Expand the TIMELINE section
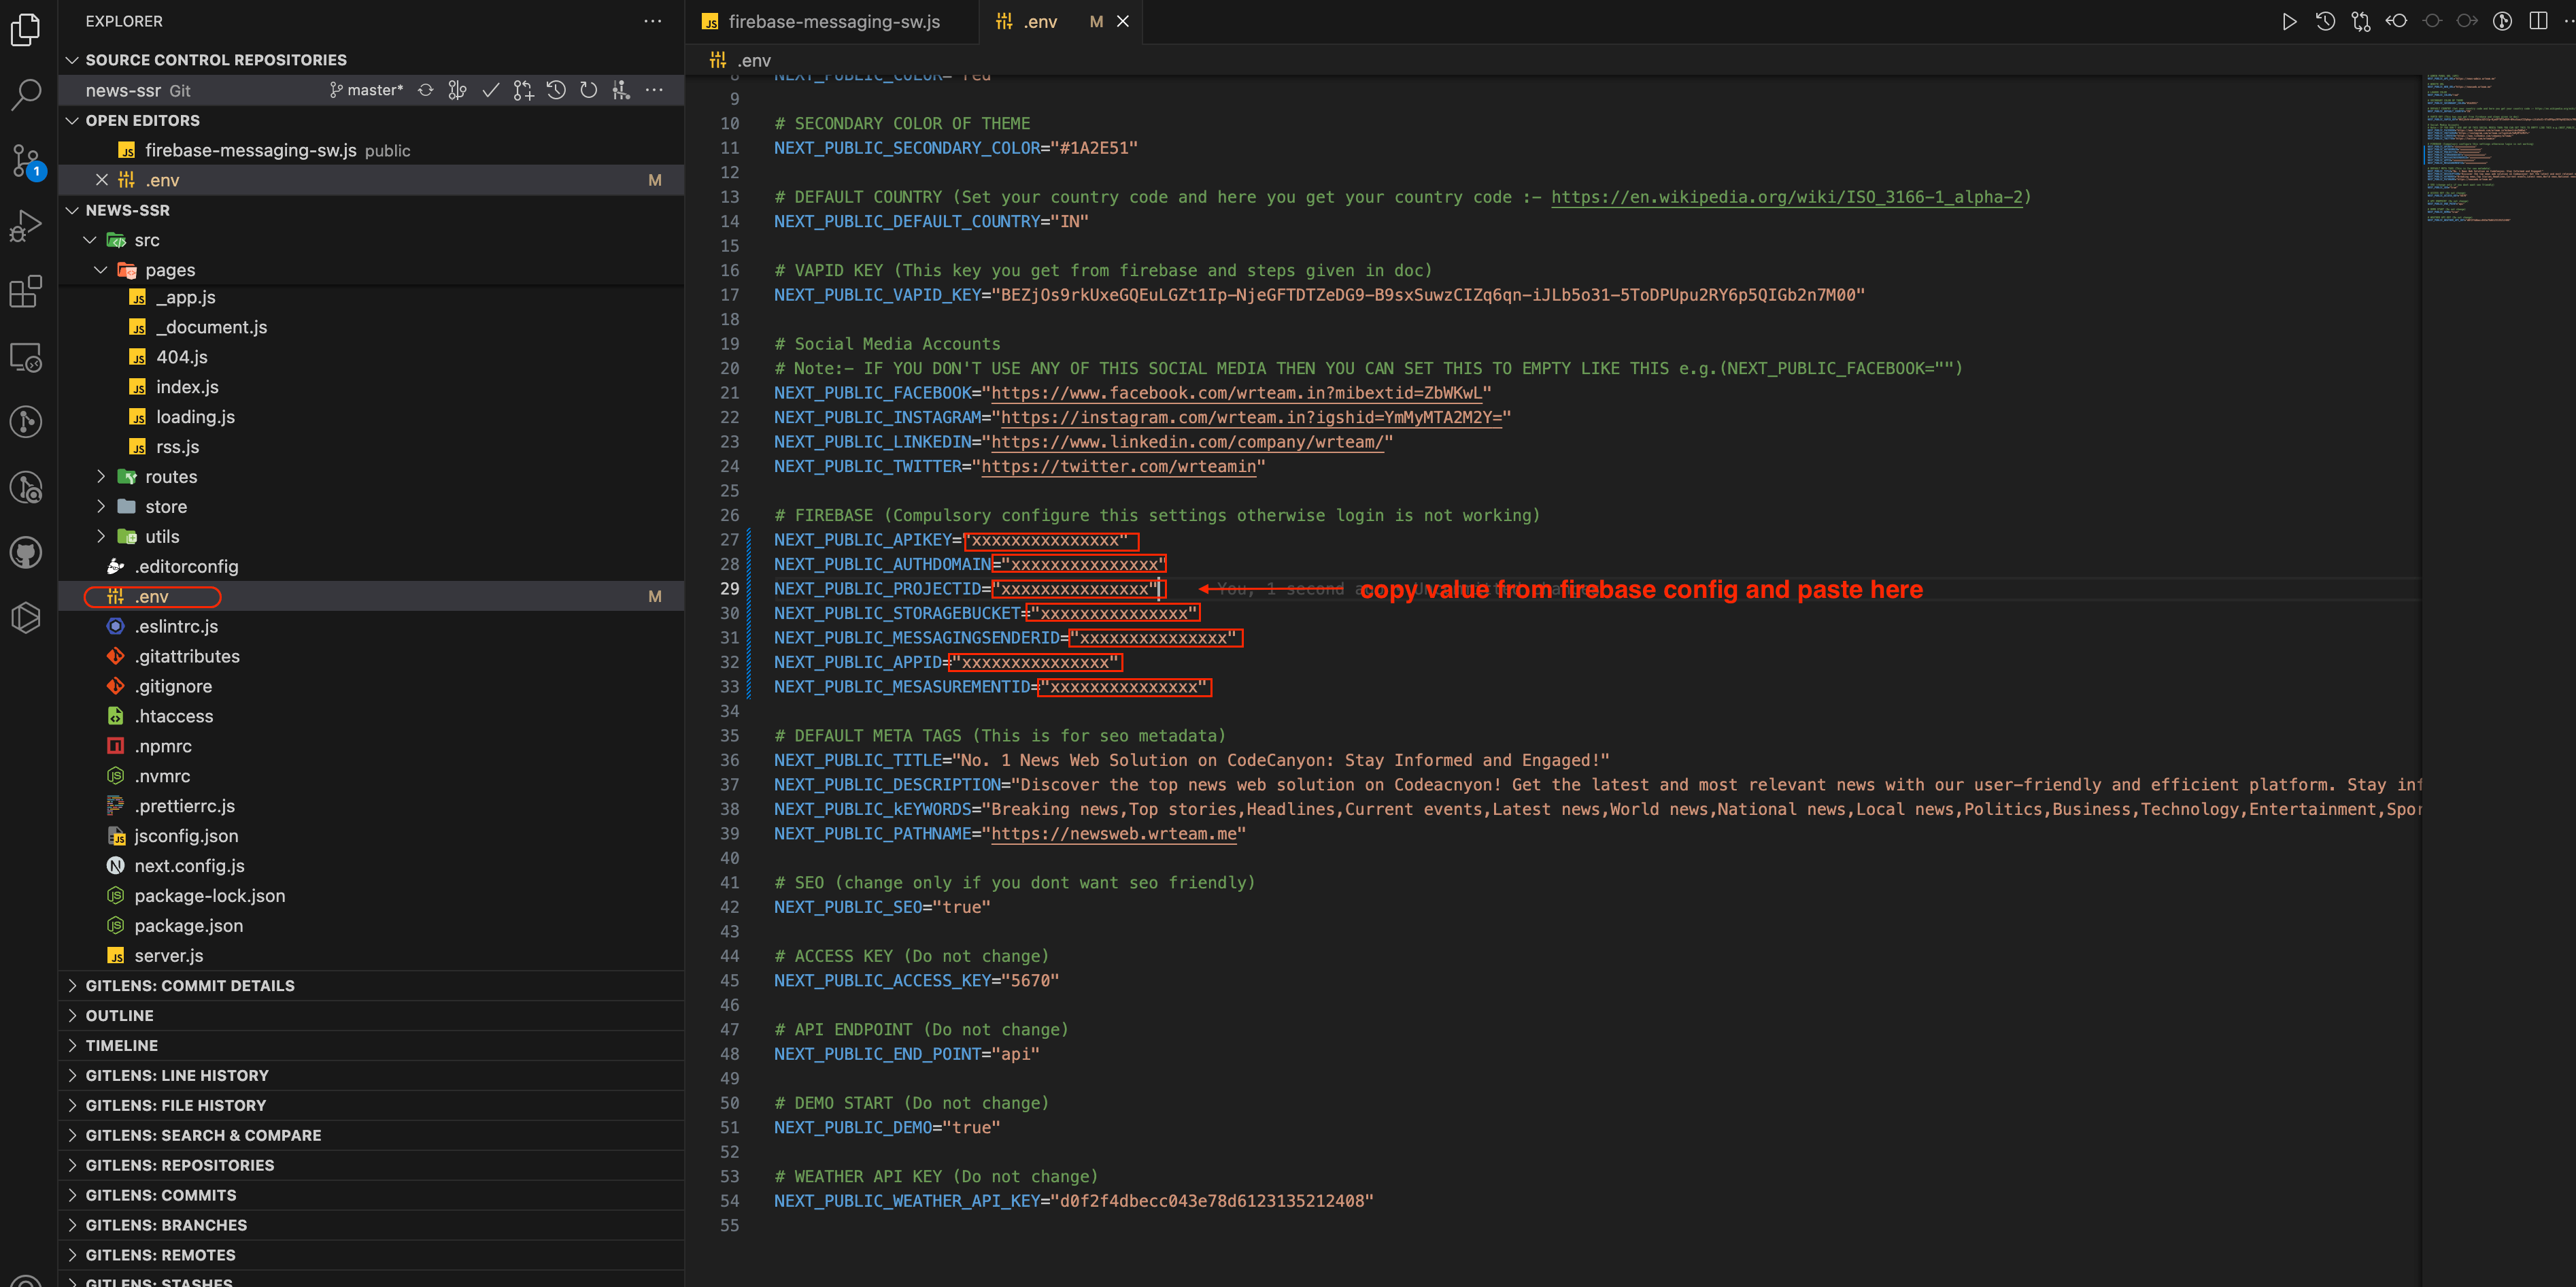 (121, 1045)
